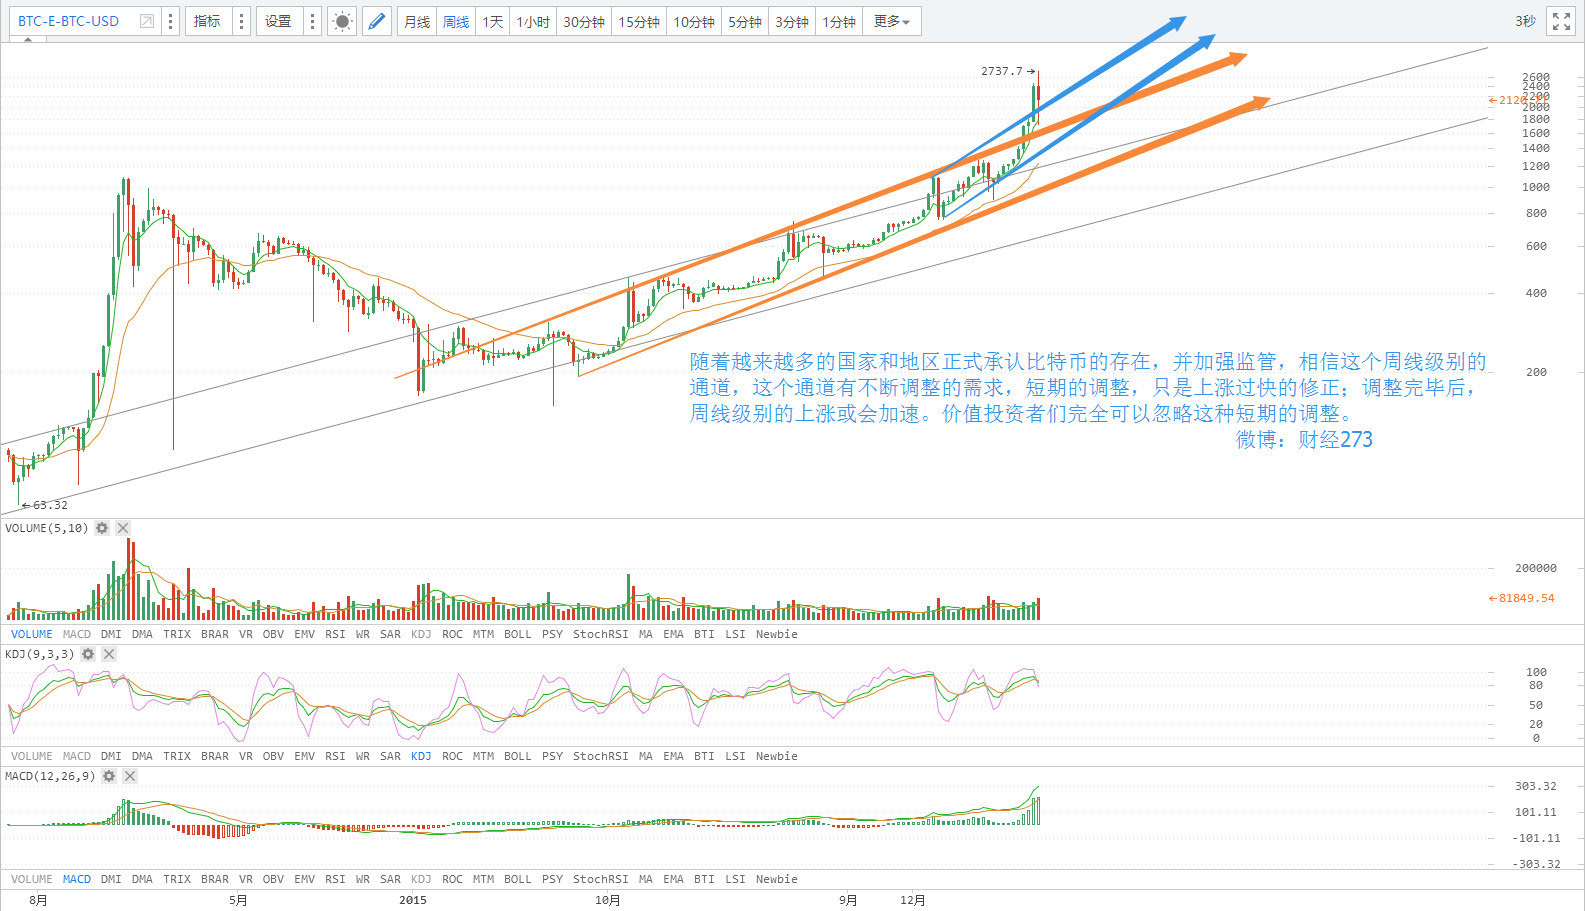Switch KDJ panel to BOLL indicator
Viewport: 1585px width, 911px height.
[517, 756]
